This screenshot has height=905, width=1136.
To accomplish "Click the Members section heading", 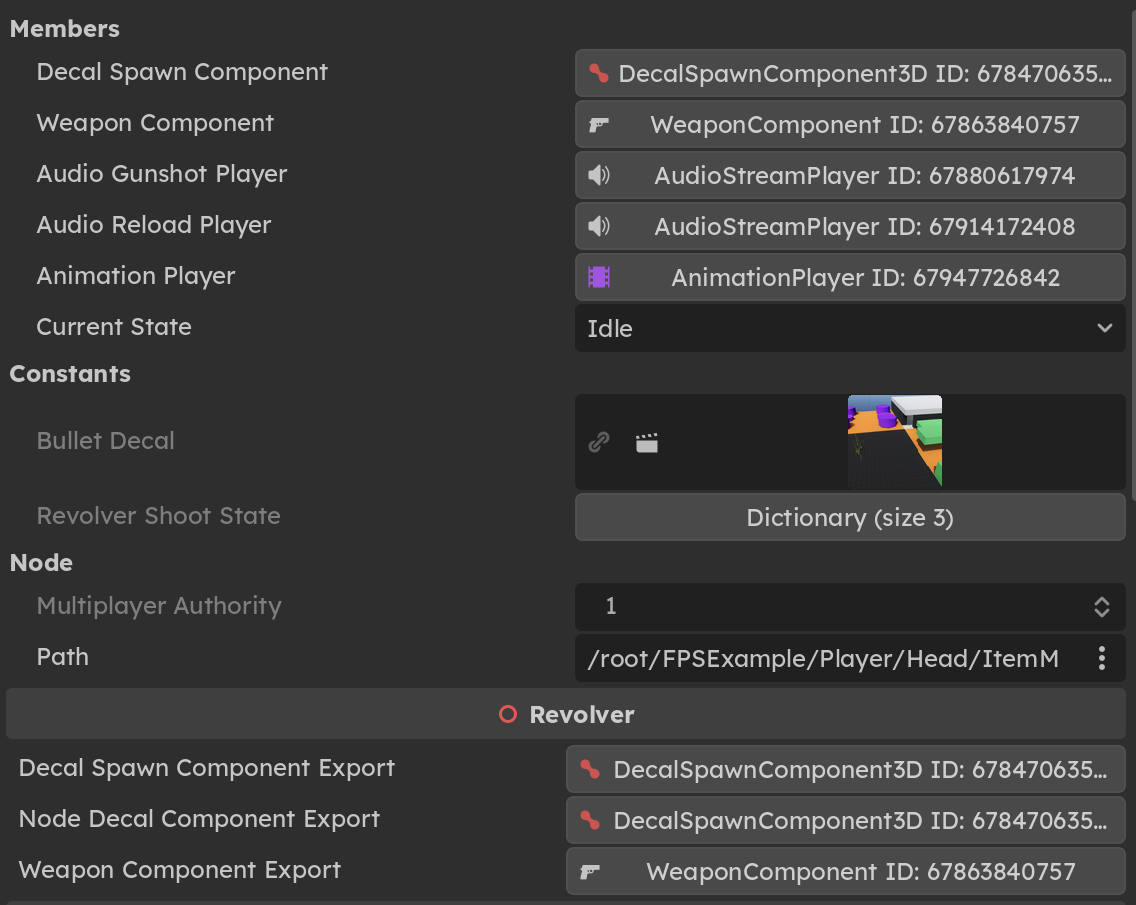I will click(64, 29).
